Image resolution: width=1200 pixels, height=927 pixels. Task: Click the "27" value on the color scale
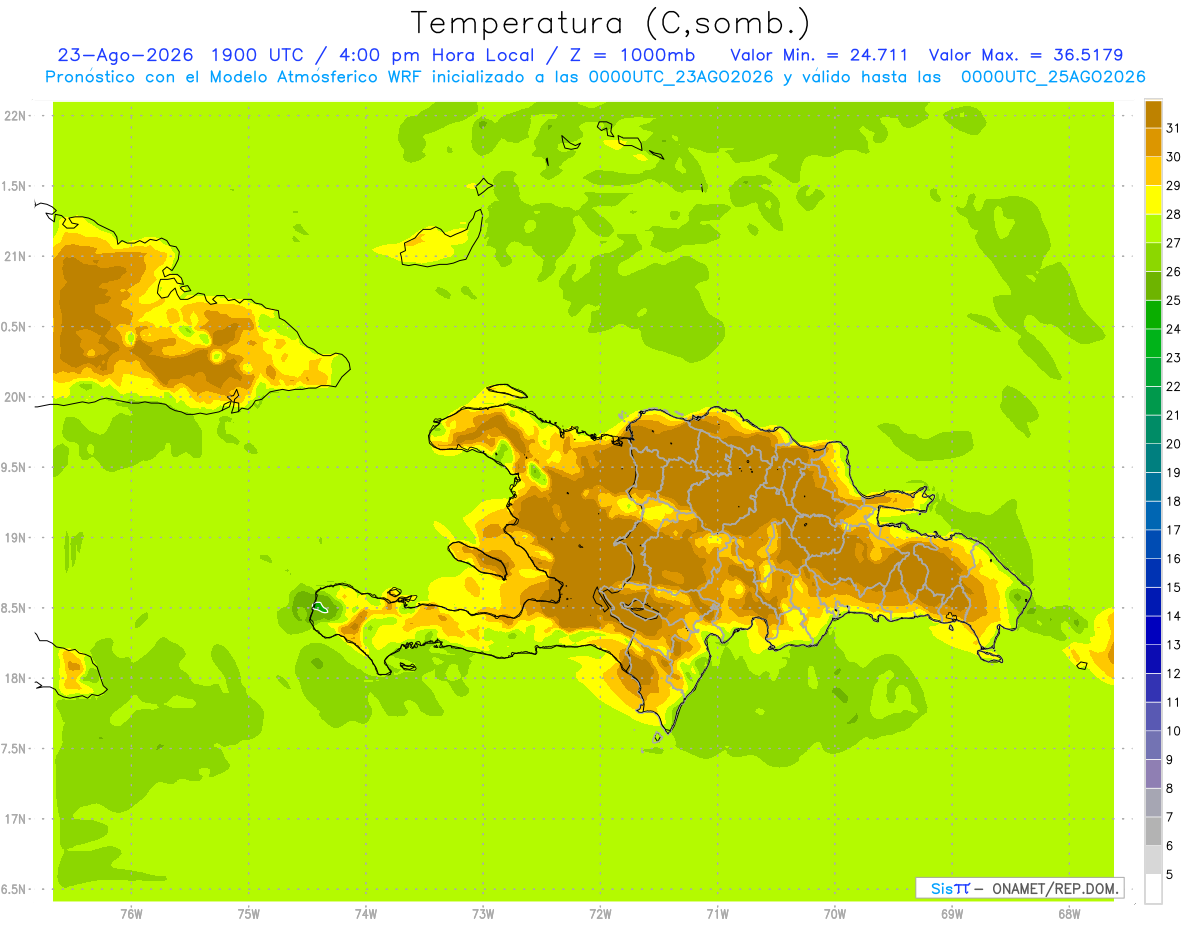click(1174, 243)
